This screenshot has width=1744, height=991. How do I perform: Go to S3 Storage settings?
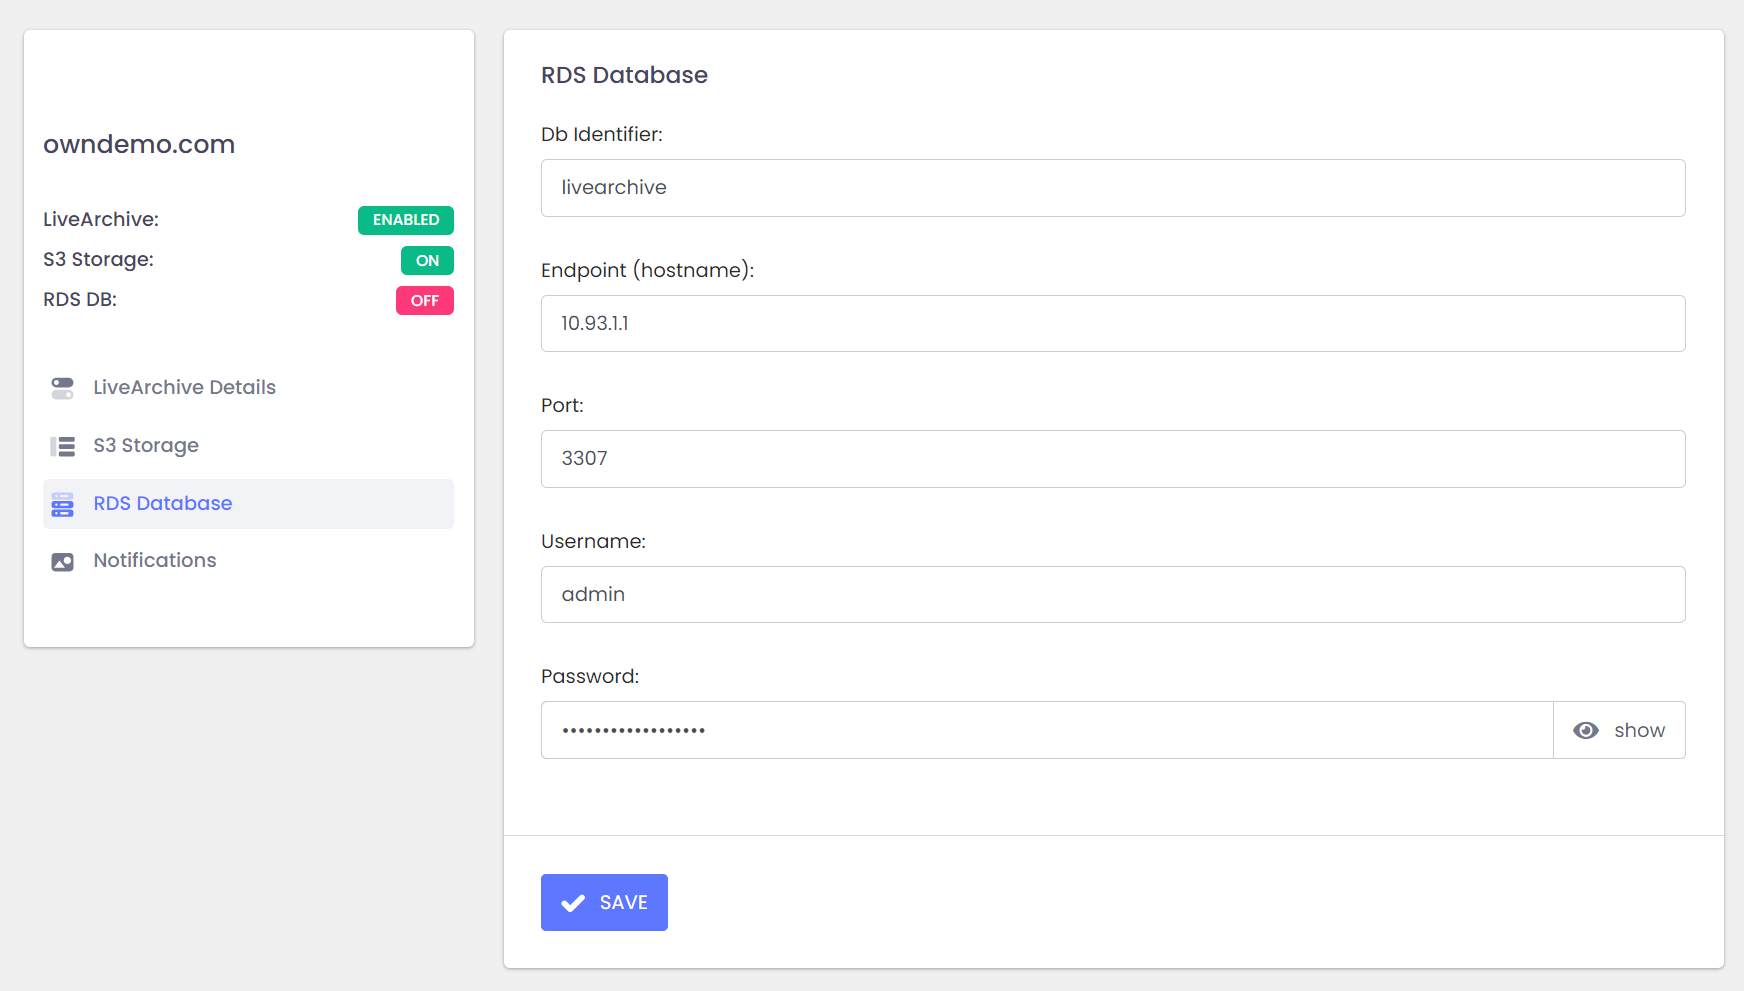click(146, 446)
